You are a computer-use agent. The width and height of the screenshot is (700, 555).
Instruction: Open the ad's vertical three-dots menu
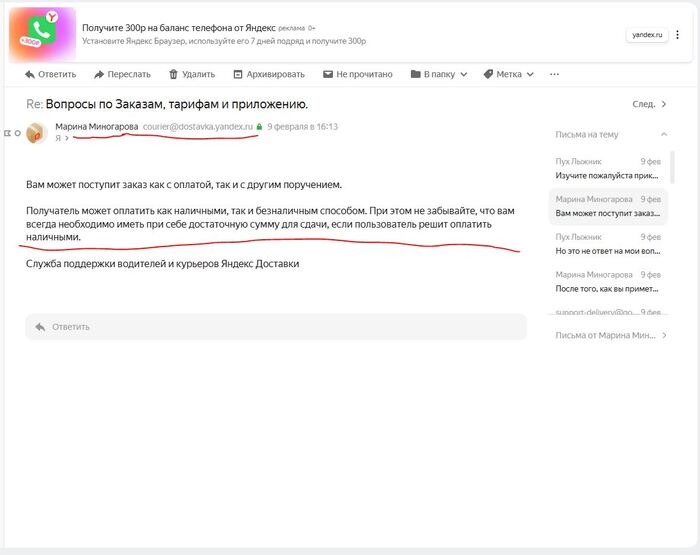[x=677, y=35]
